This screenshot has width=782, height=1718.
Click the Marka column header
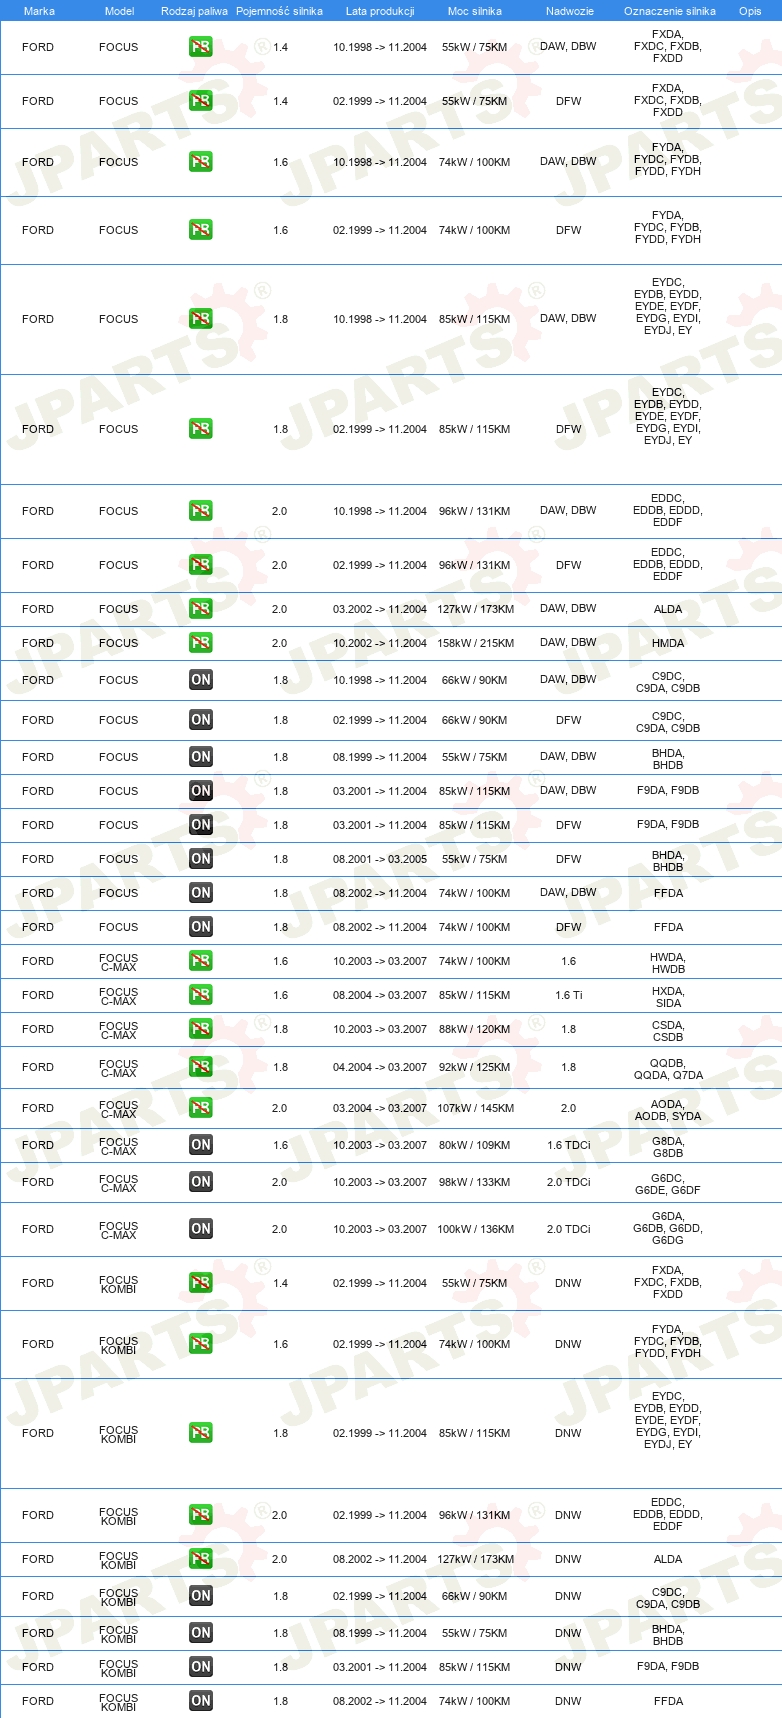39,11
